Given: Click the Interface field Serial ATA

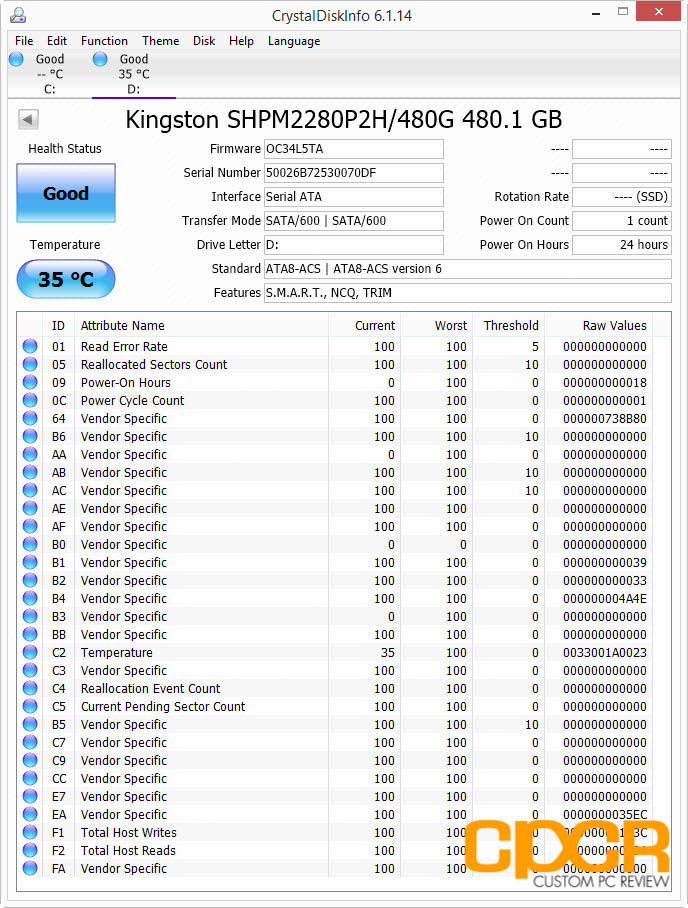Looking at the screenshot, I should [x=354, y=197].
